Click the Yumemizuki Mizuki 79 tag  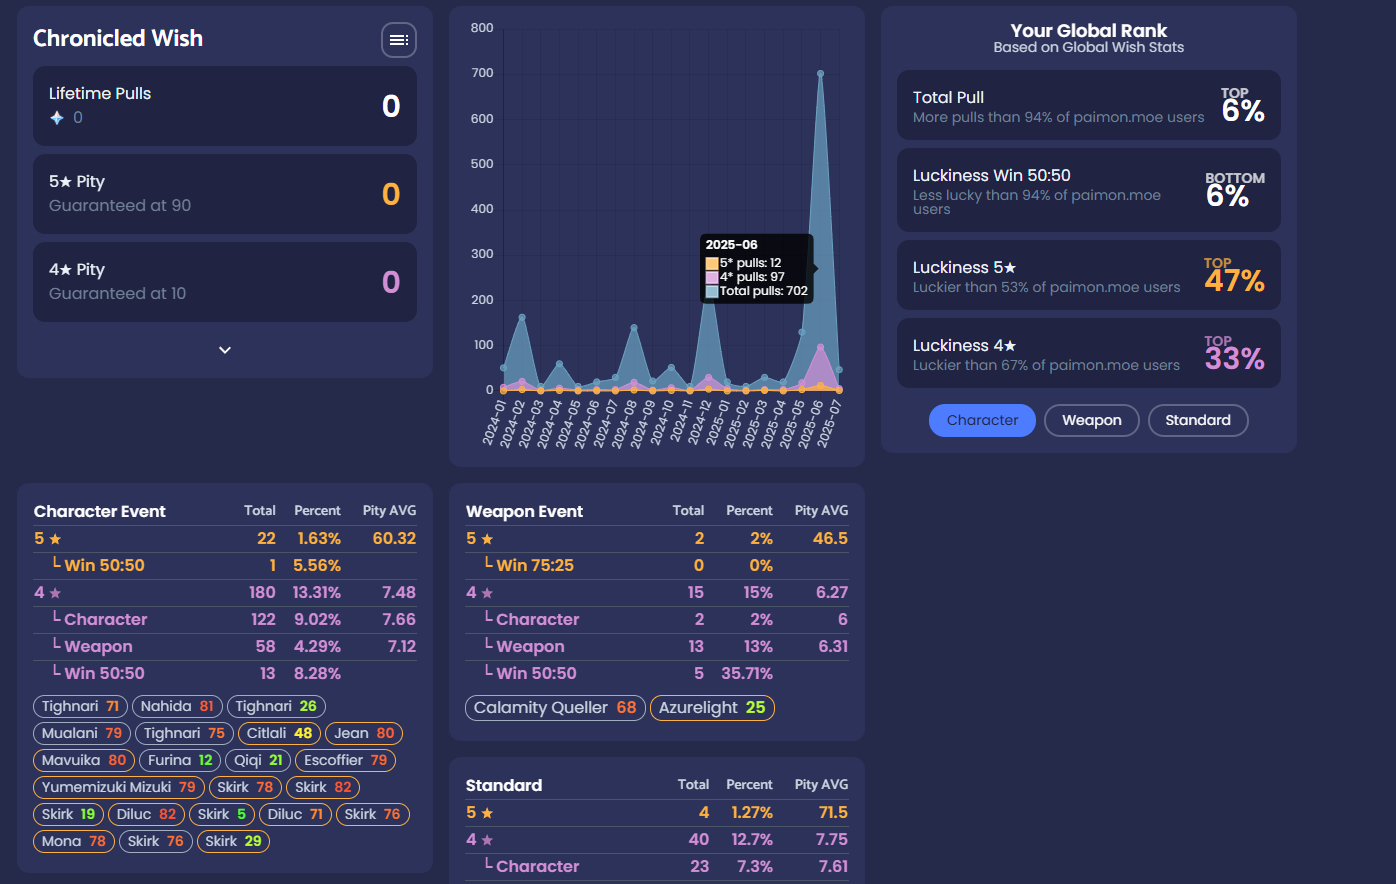tap(119, 787)
